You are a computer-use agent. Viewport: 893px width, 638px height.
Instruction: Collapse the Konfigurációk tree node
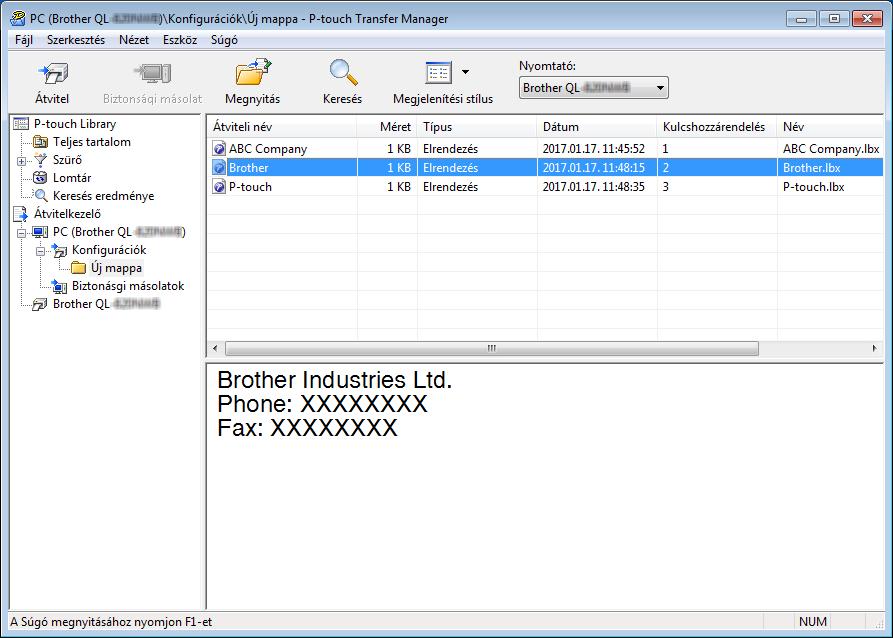tap(40, 251)
